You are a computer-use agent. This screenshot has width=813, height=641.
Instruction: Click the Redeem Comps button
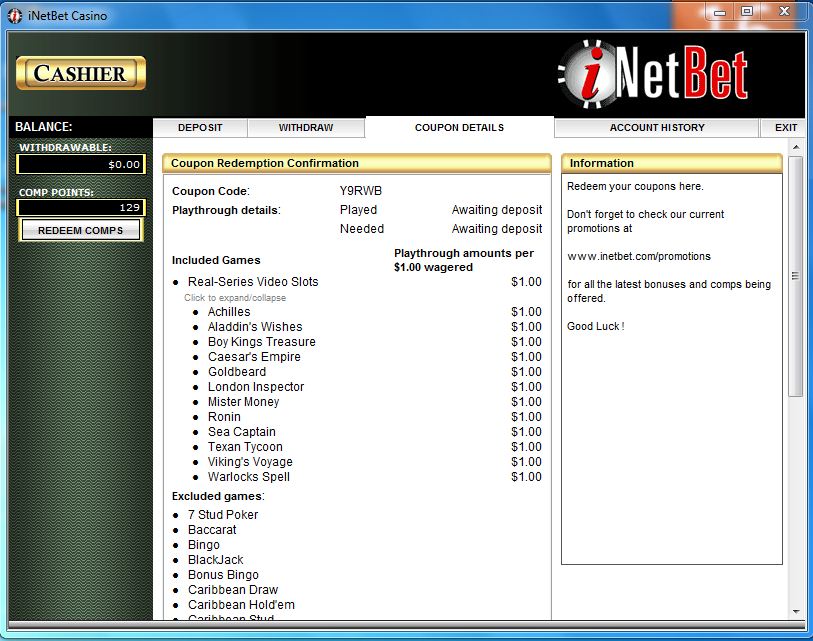pos(81,230)
